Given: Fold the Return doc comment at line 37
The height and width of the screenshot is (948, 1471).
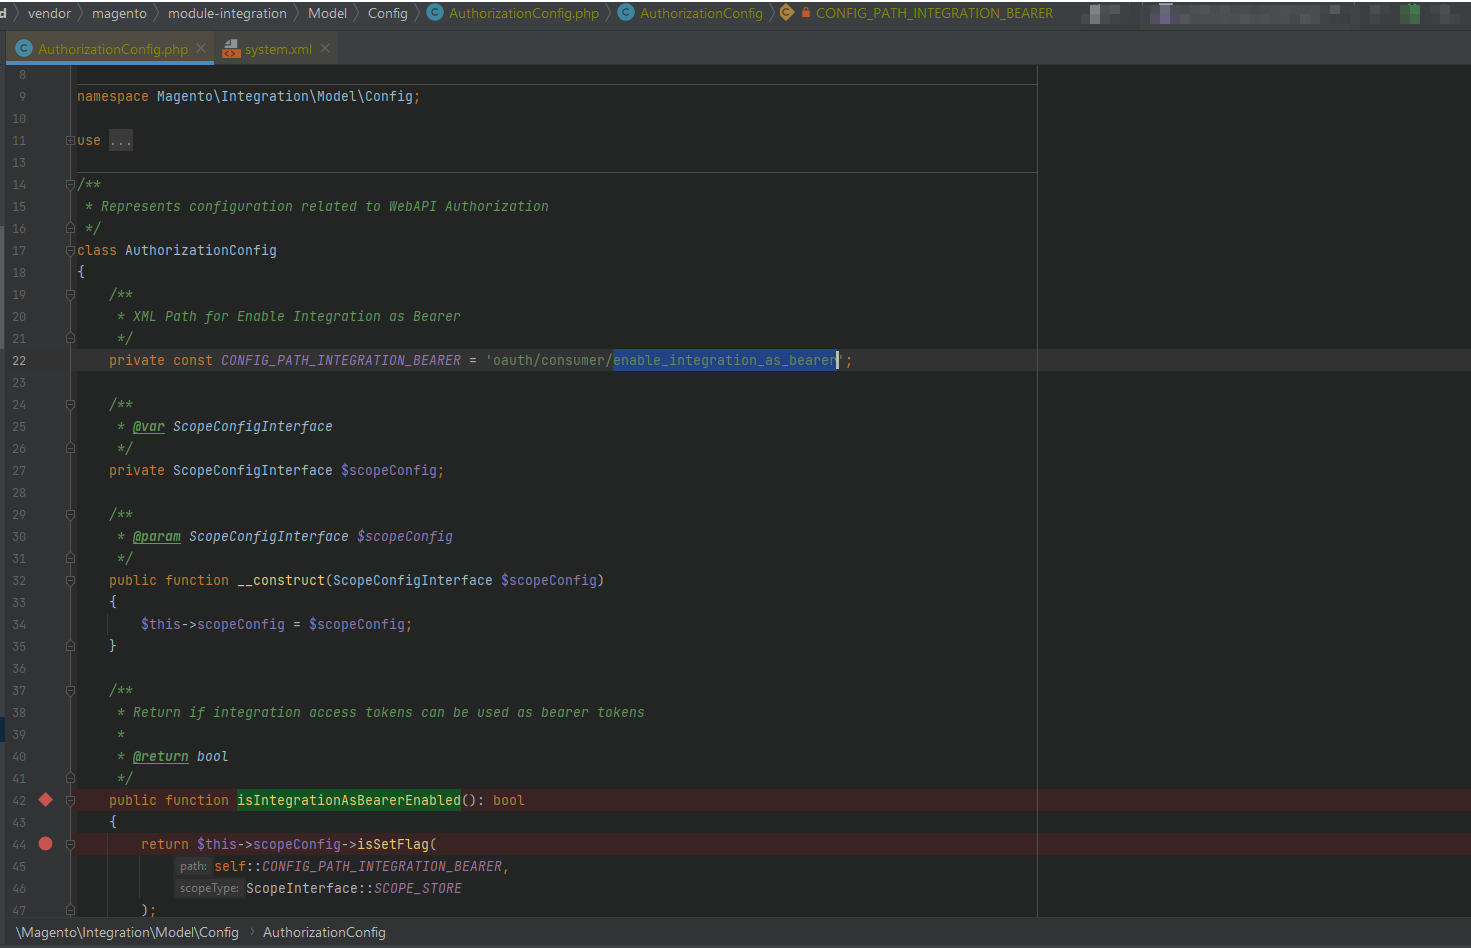Looking at the screenshot, I should (x=70, y=690).
